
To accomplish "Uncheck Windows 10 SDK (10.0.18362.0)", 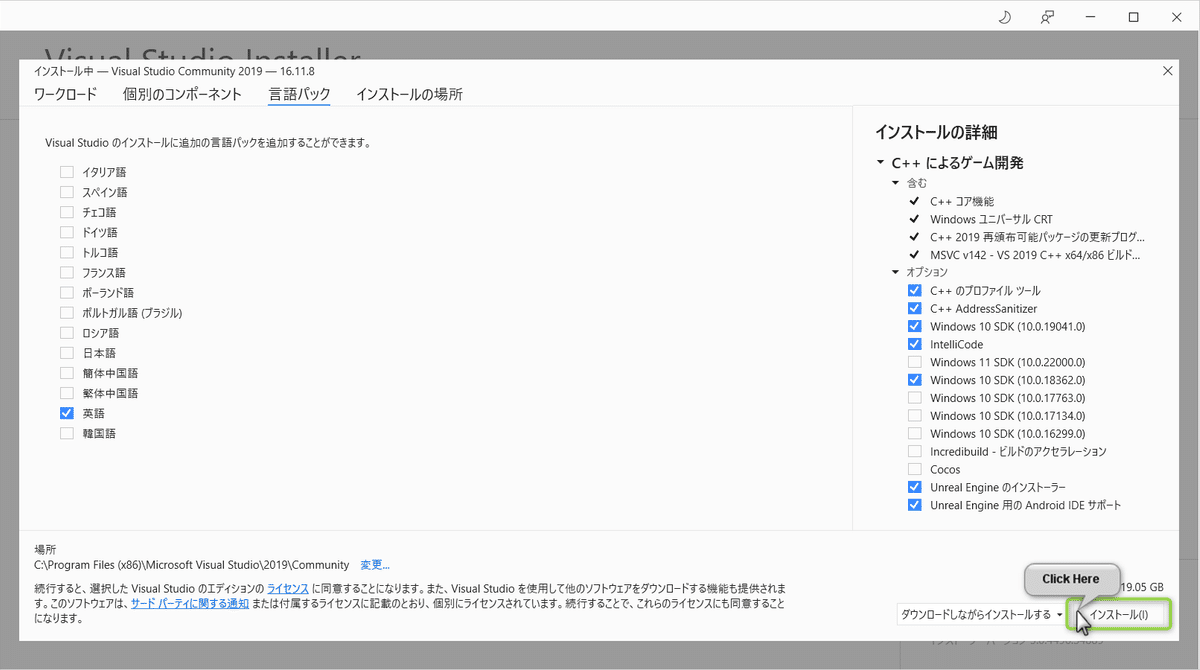I will [914, 380].
